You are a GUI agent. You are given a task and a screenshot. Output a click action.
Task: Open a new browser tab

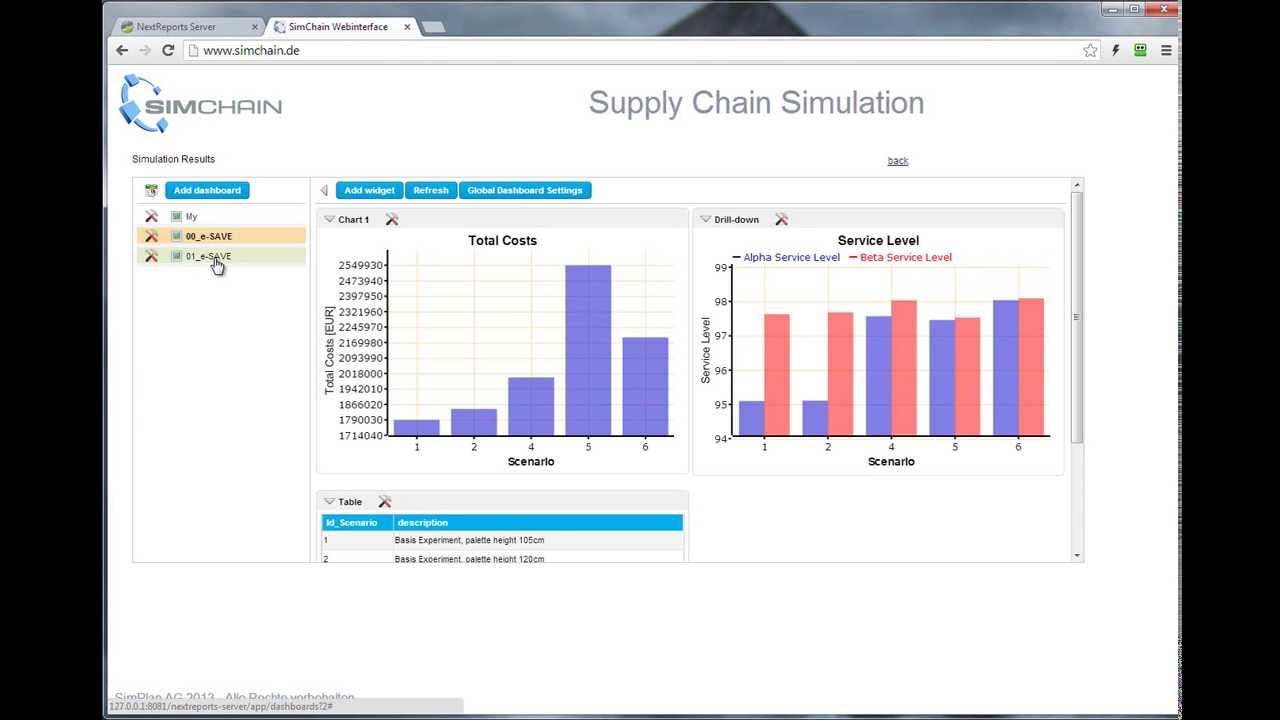(x=433, y=27)
